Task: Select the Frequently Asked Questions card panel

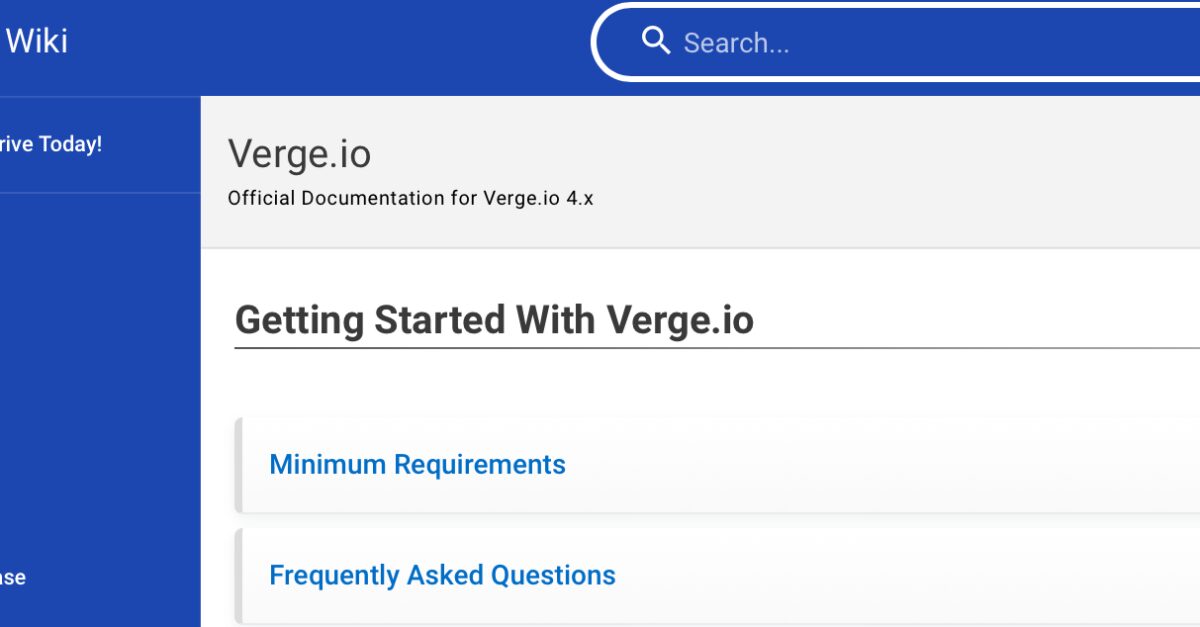Action: (x=700, y=575)
